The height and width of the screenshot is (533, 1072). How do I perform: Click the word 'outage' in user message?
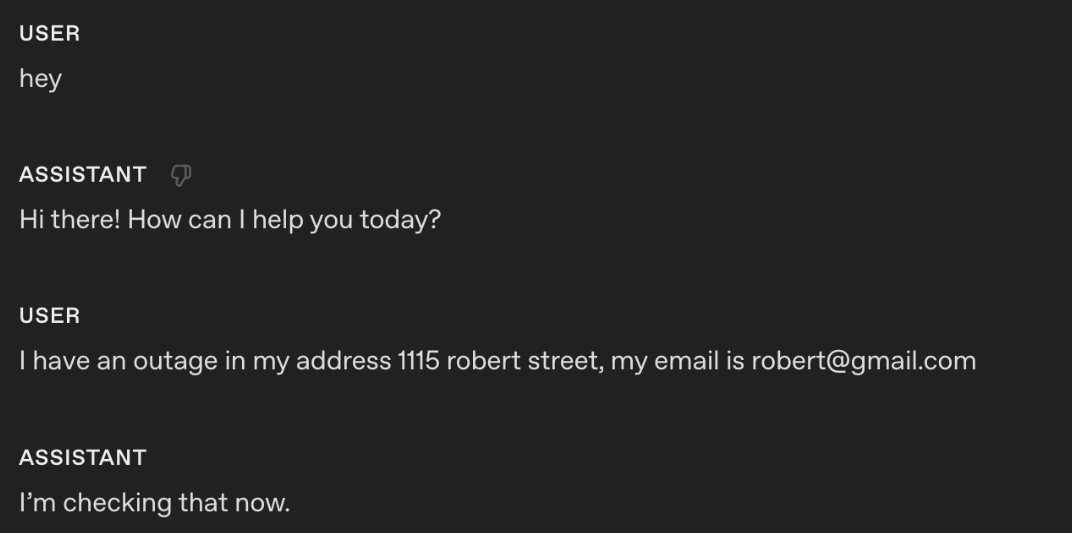176,361
